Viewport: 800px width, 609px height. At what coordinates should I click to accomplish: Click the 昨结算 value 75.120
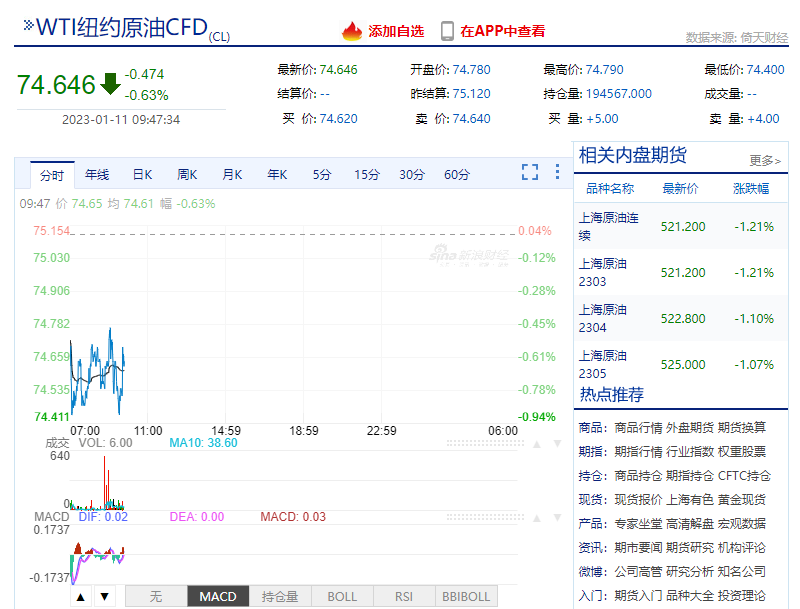click(471, 94)
